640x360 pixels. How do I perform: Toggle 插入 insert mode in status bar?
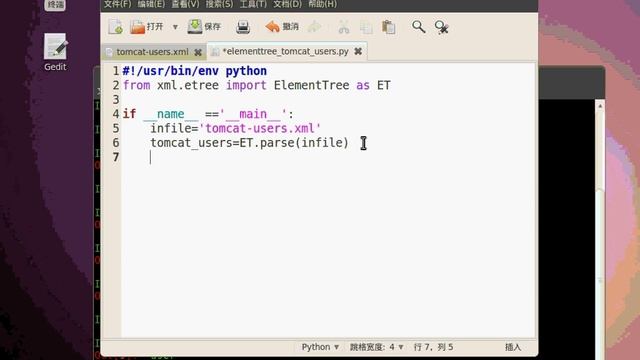513,347
